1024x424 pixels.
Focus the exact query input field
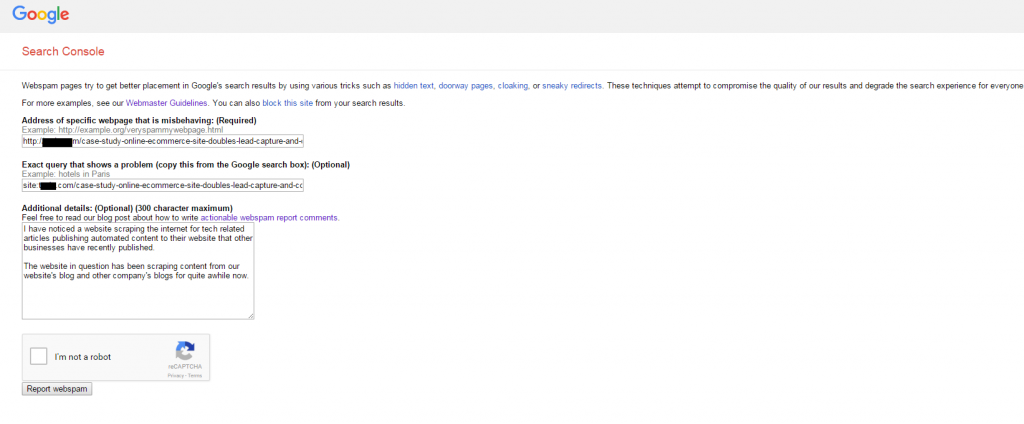click(x=163, y=186)
